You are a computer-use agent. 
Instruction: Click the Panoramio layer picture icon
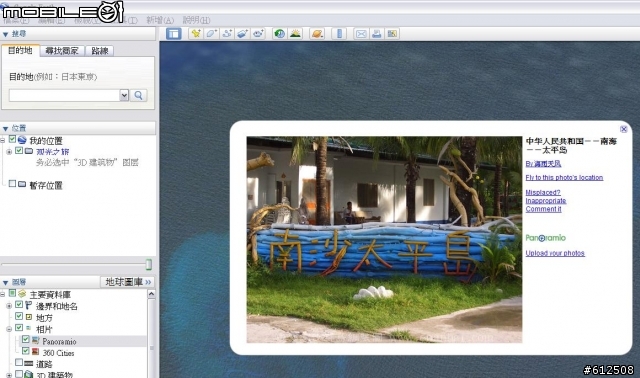(36, 340)
